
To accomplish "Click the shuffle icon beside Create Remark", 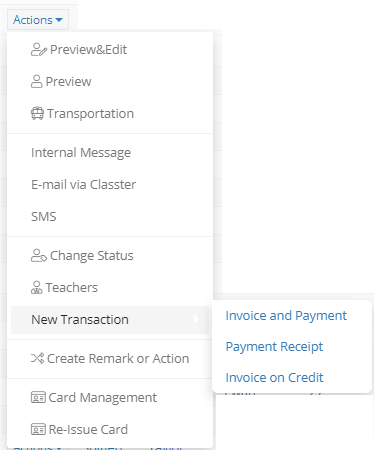I will [37, 358].
